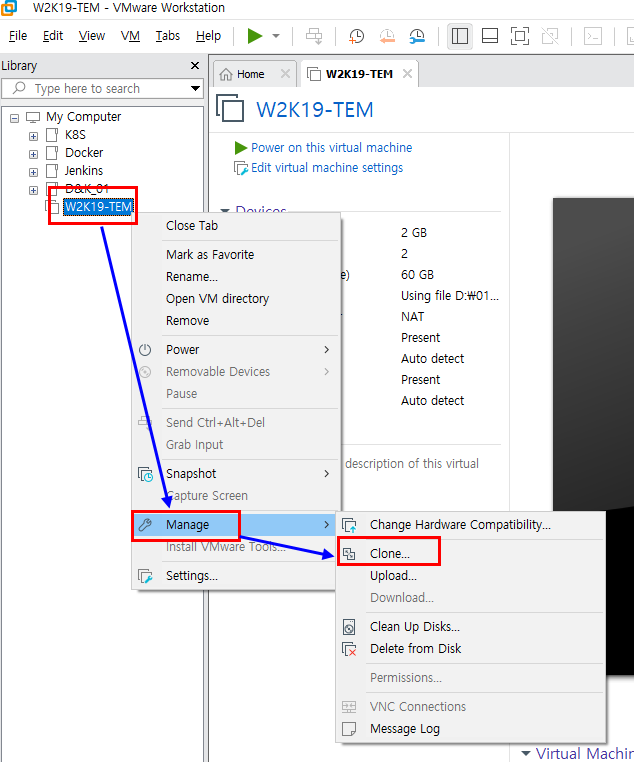Collapse the My Computer tree node

[15, 118]
